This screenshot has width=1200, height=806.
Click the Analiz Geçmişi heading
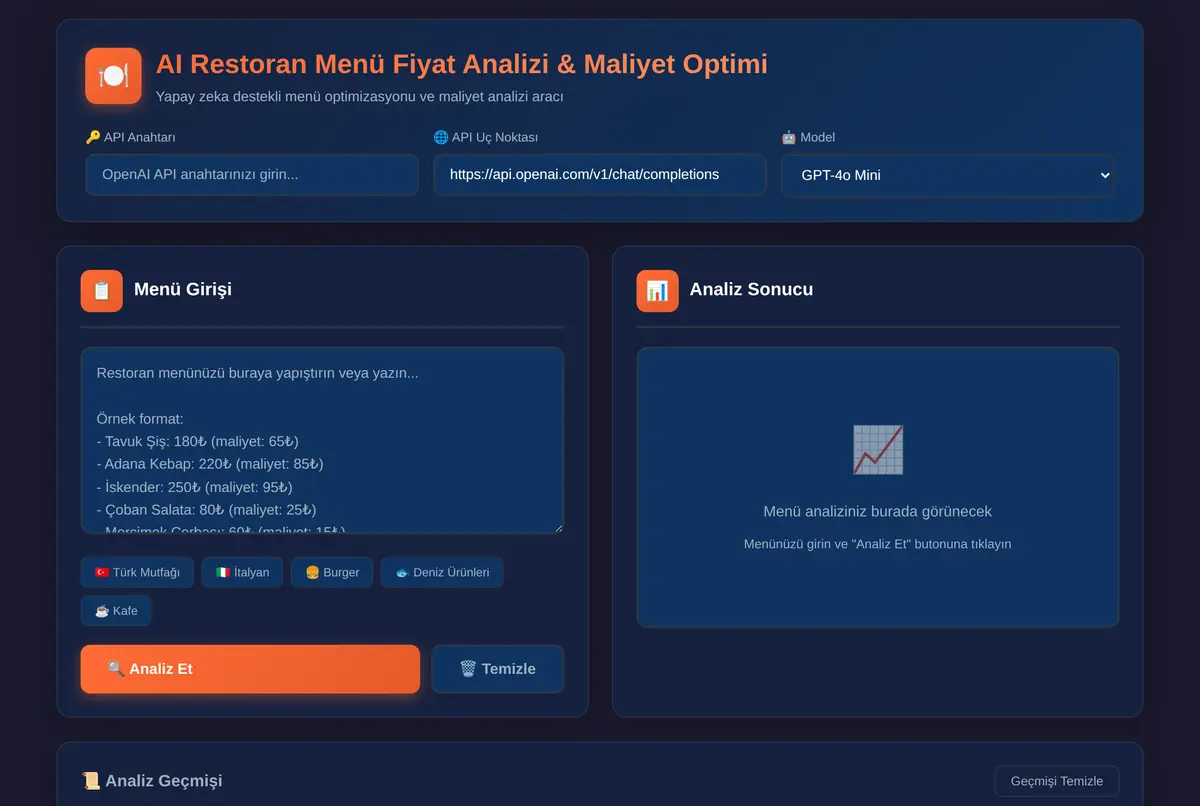click(152, 781)
